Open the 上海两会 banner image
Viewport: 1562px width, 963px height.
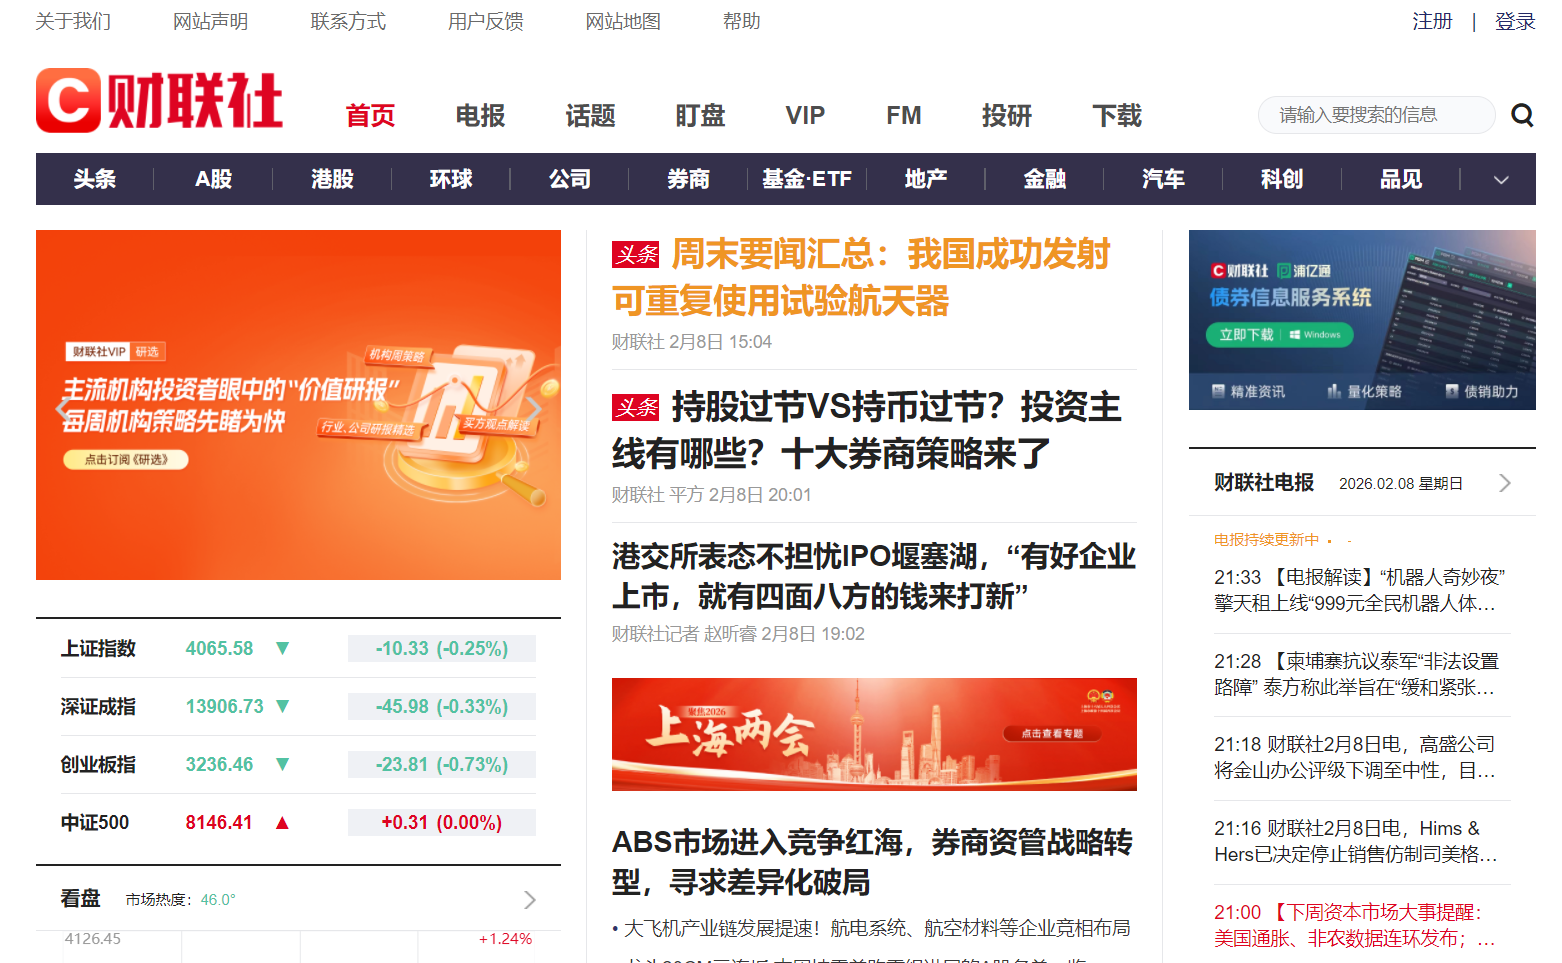click(874, 734)
